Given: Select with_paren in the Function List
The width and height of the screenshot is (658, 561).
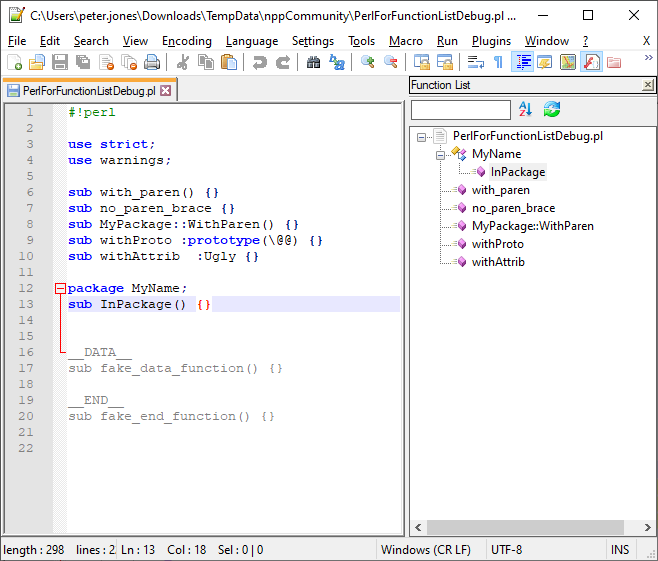Looking at the screenshot, I should [501, 190].
